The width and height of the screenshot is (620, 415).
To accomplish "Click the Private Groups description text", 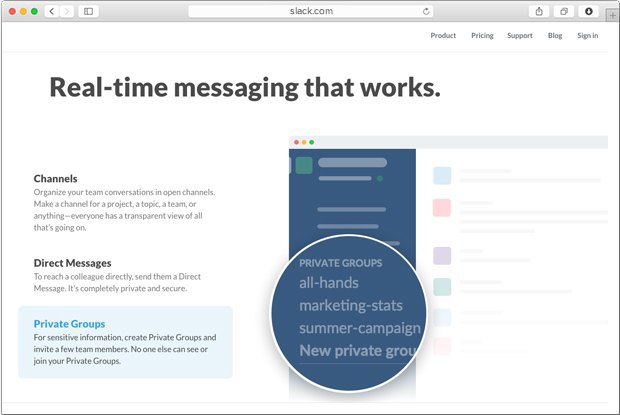I will point(125,349).
